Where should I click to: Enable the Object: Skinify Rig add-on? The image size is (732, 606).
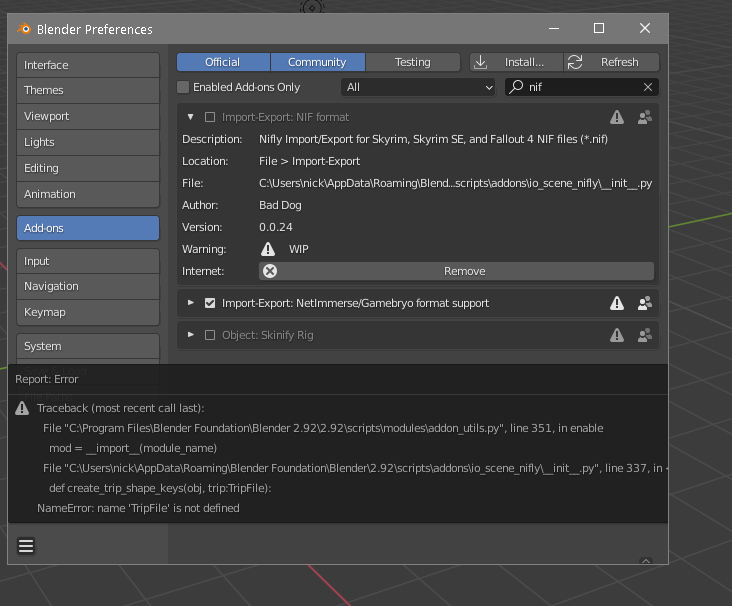point(210,335)
